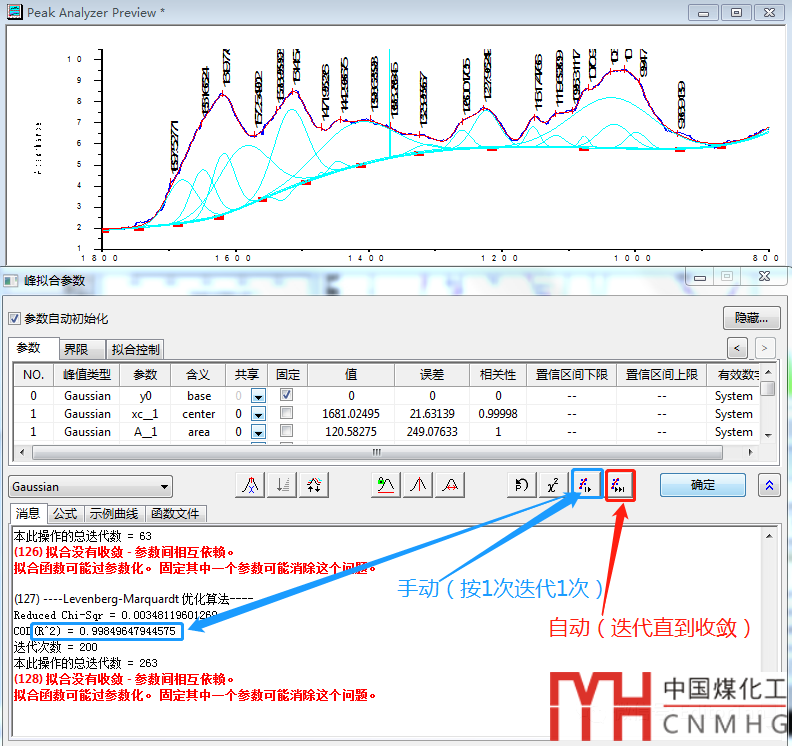
Task: Uncheck the 固定 box for y0
Action: click(286, 396)
